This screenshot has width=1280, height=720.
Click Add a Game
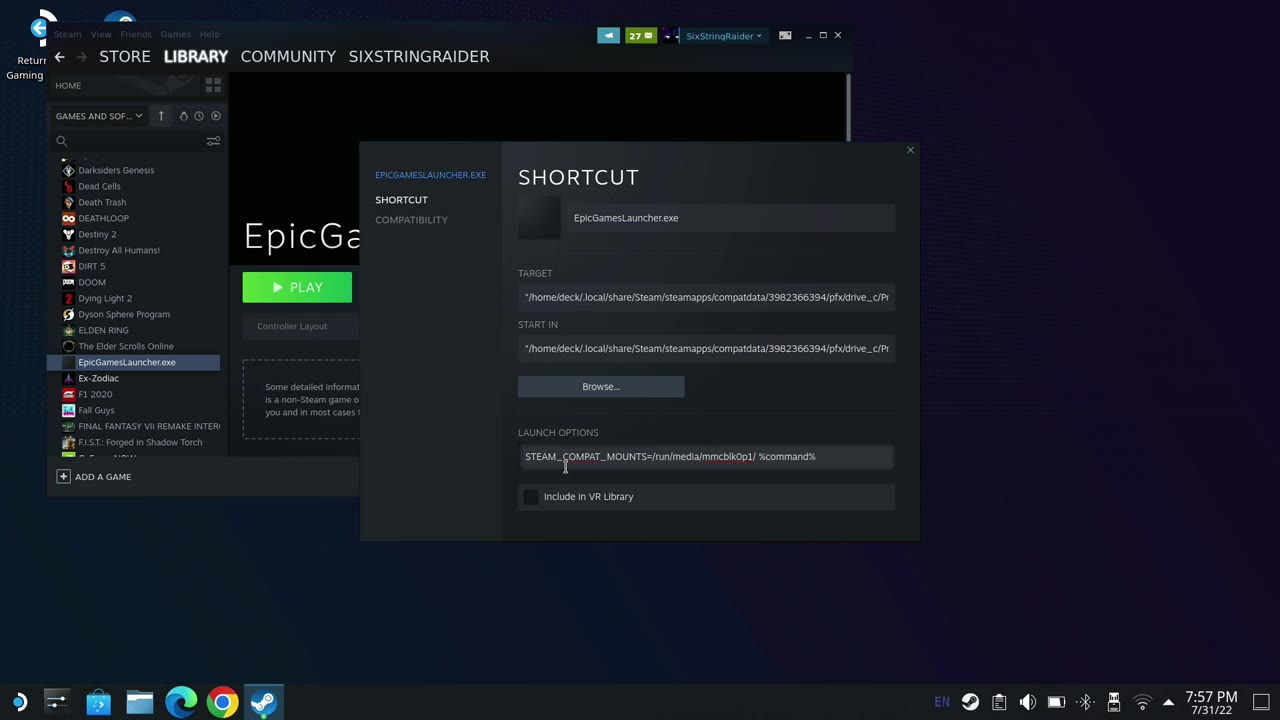(94, 477)
